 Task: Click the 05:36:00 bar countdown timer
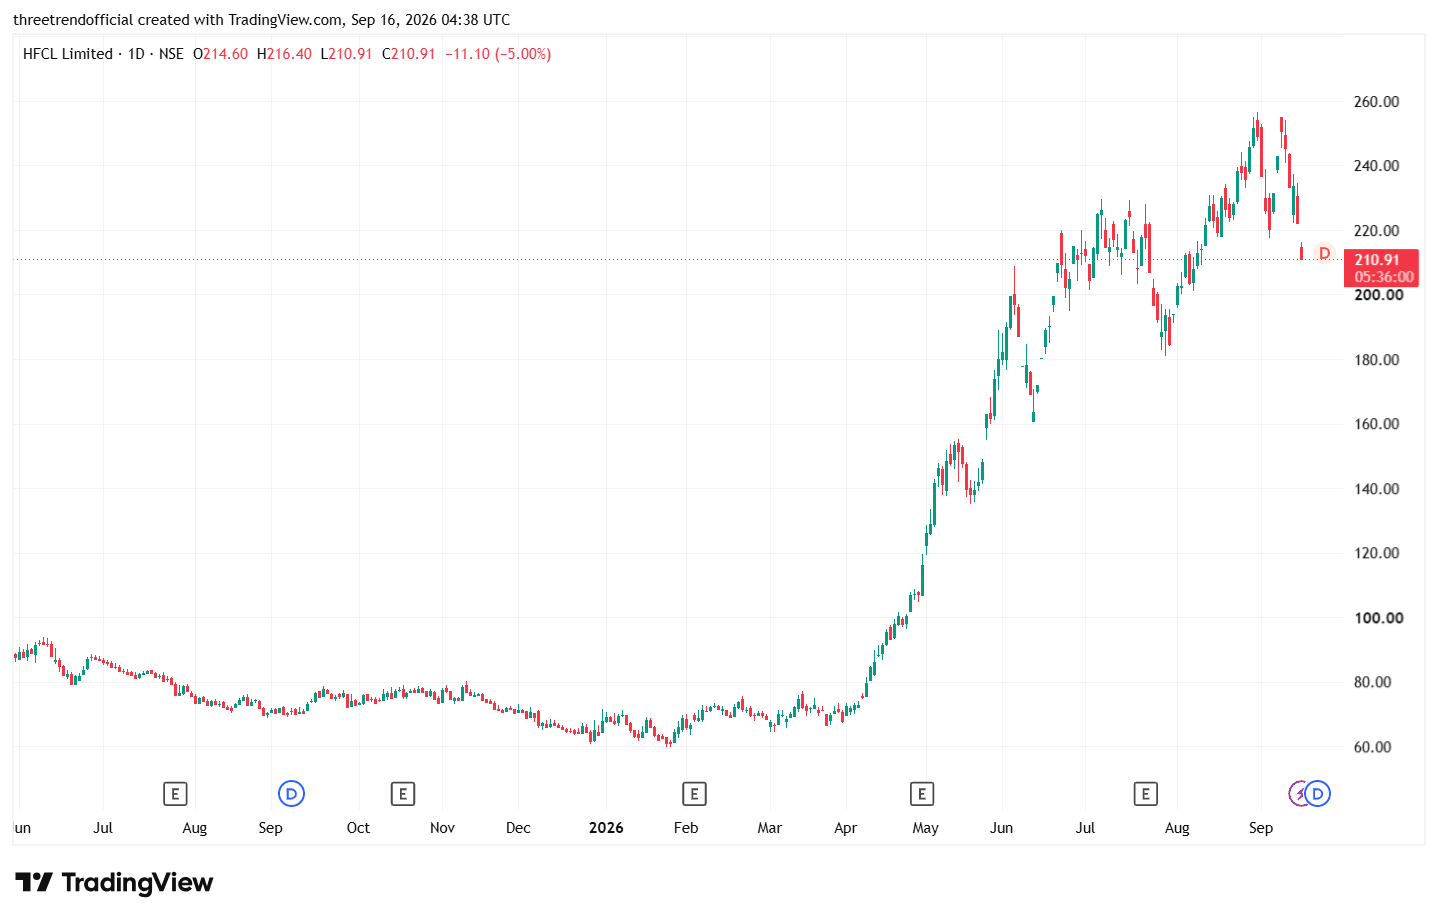[1384, 277]
